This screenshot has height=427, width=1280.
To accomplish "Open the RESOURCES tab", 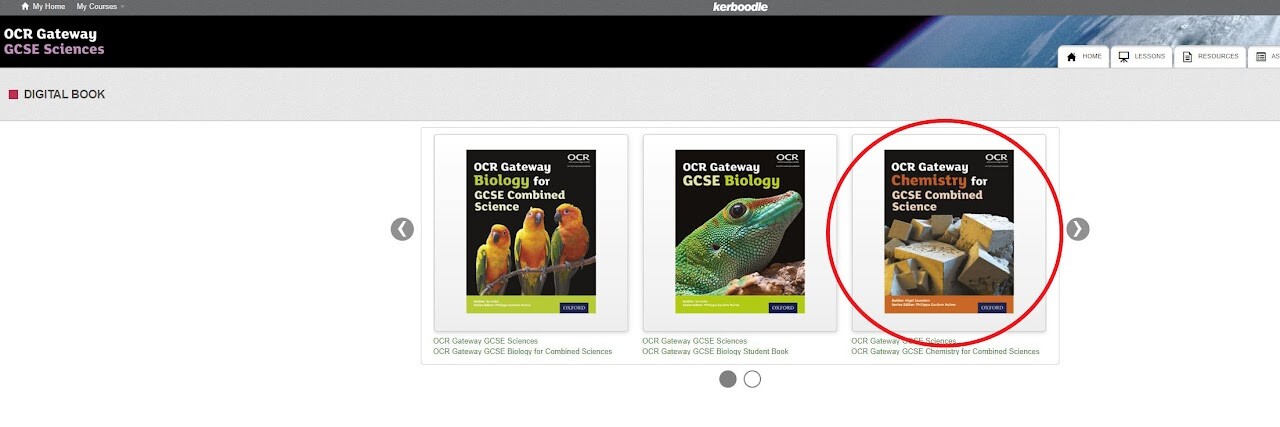I will pyautogui.click(x=1210, y=56).
